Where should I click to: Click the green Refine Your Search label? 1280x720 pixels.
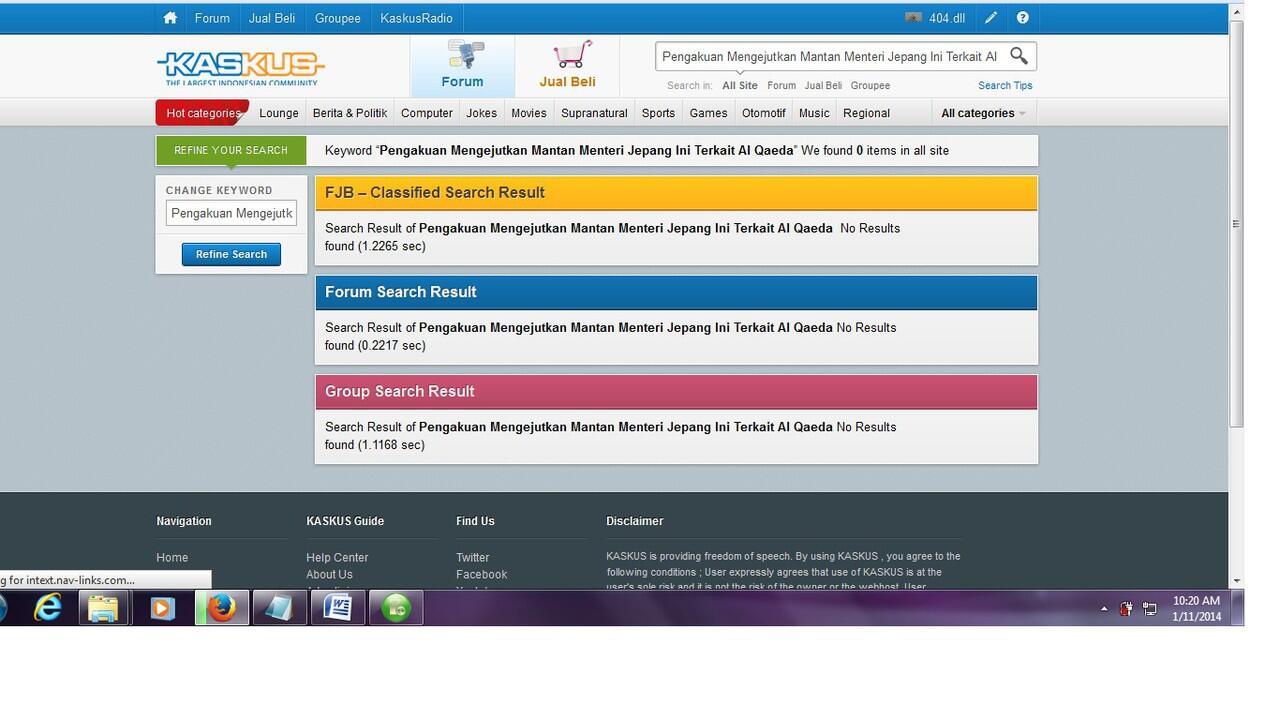pos(230,150)
